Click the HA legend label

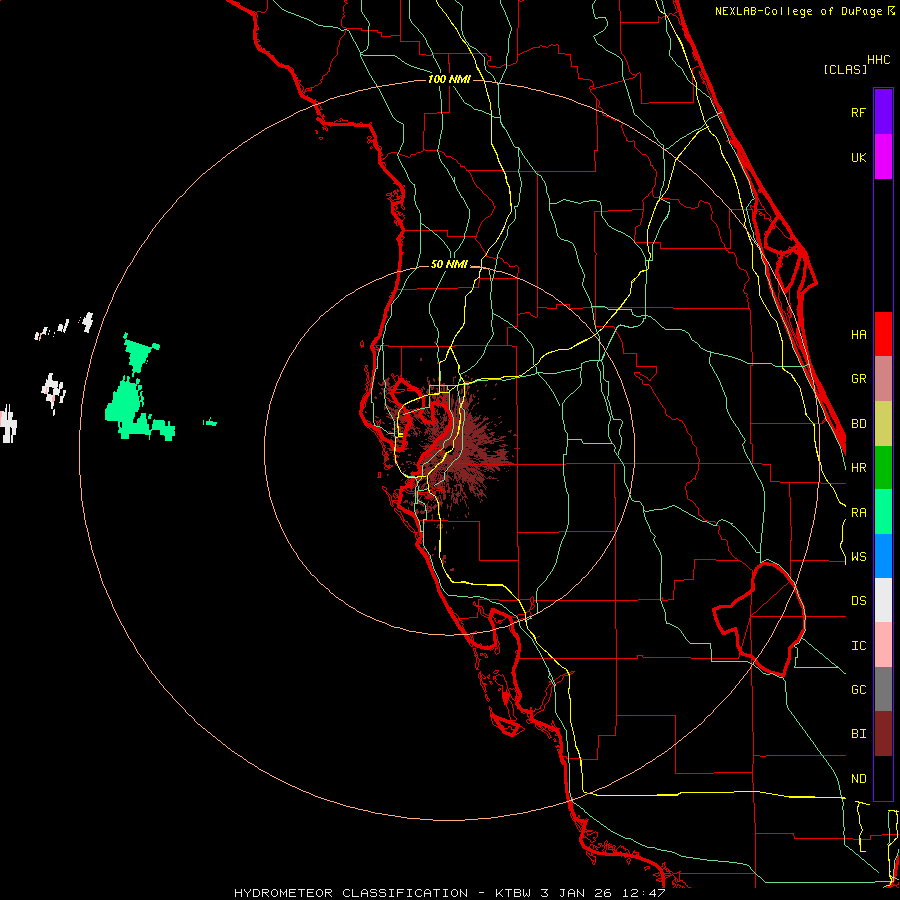859,334
